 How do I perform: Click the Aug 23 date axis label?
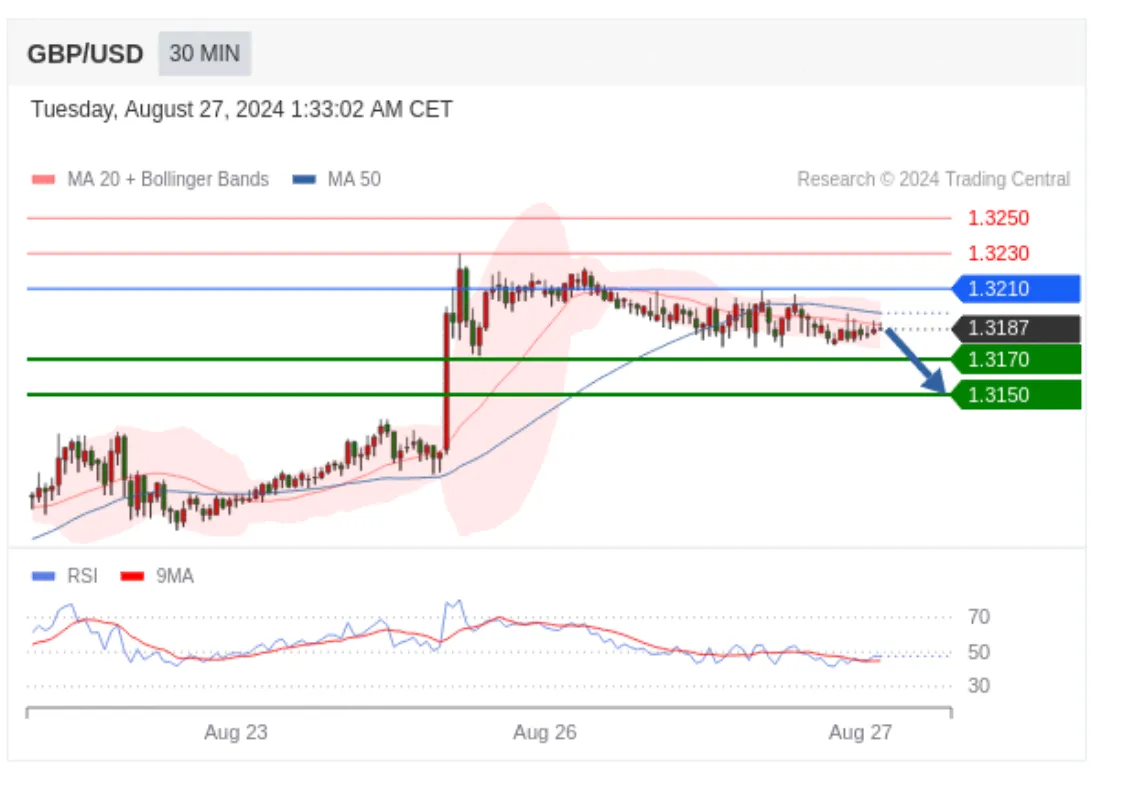point(236,732)
